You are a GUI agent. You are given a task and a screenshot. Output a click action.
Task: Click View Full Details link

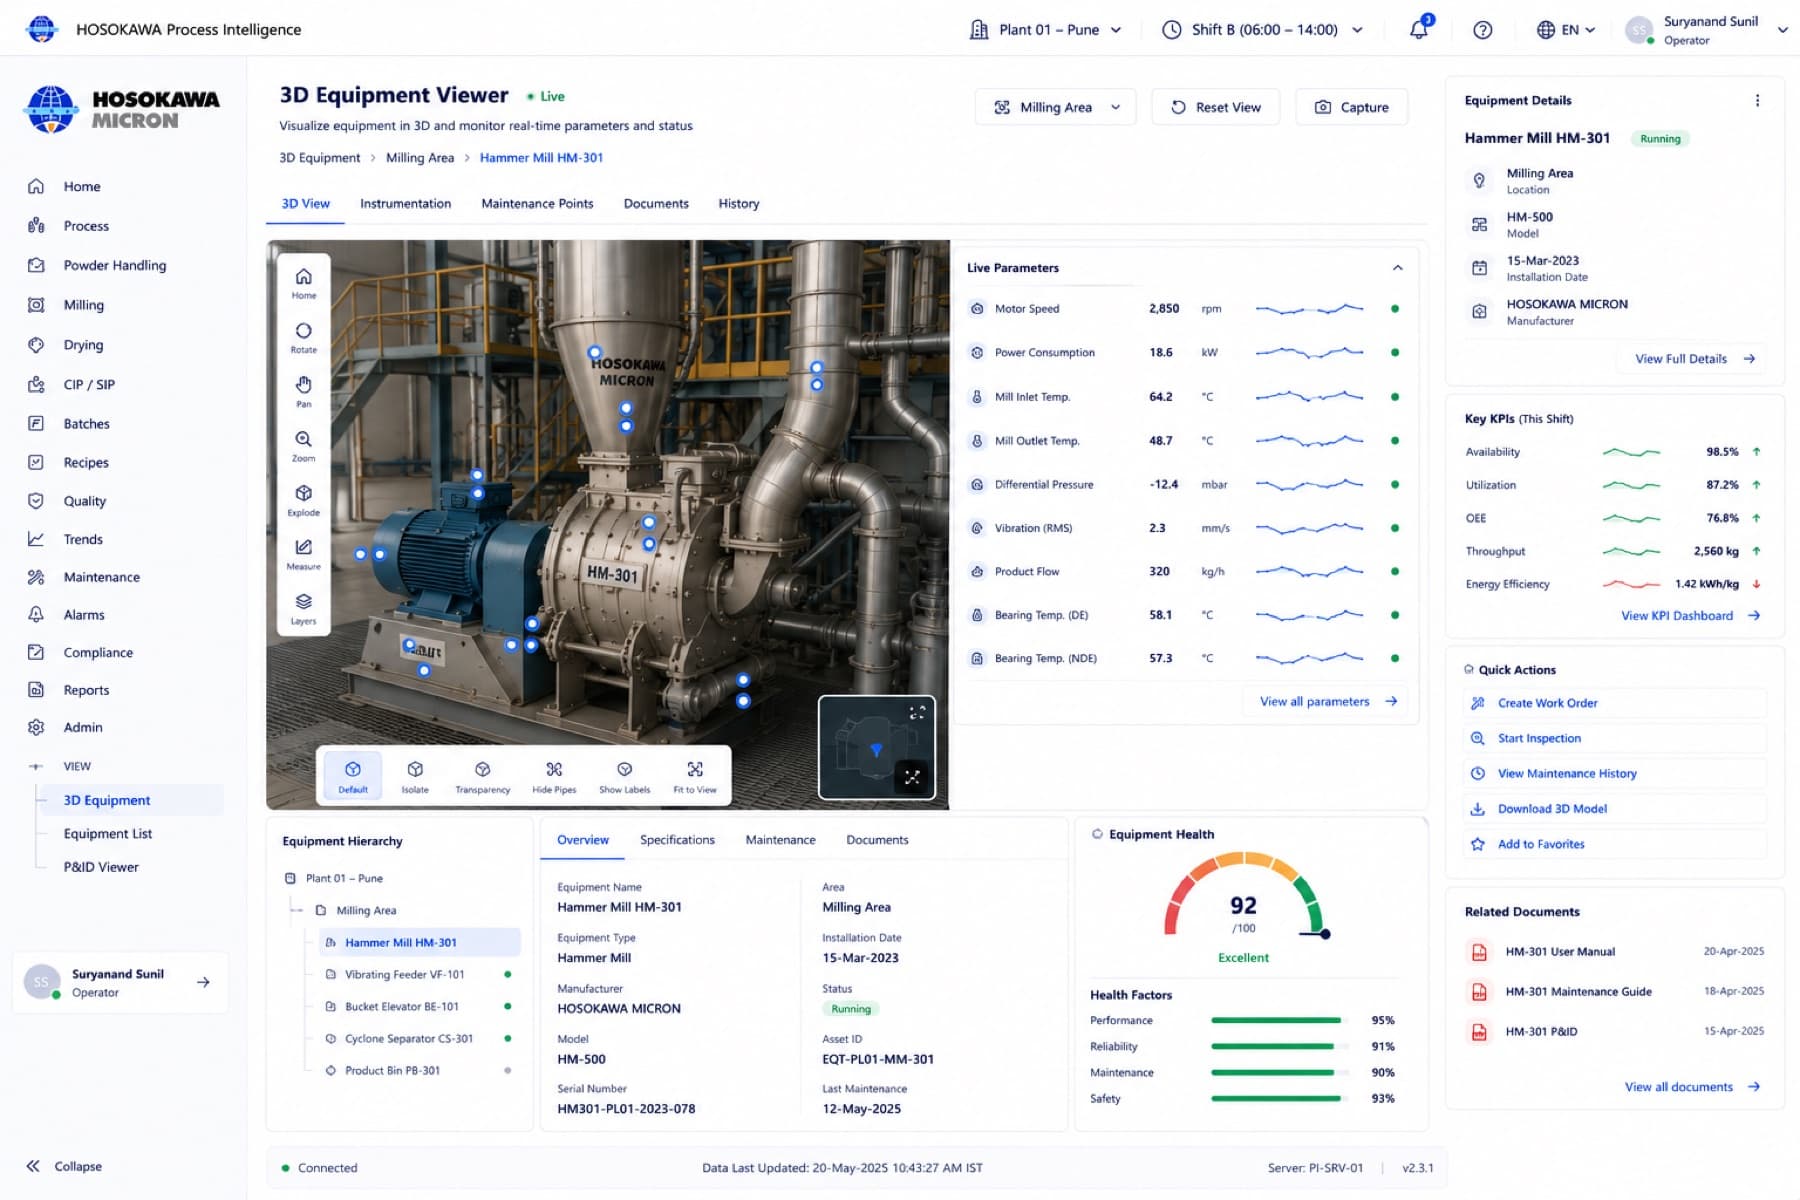tap(1695, 359)
